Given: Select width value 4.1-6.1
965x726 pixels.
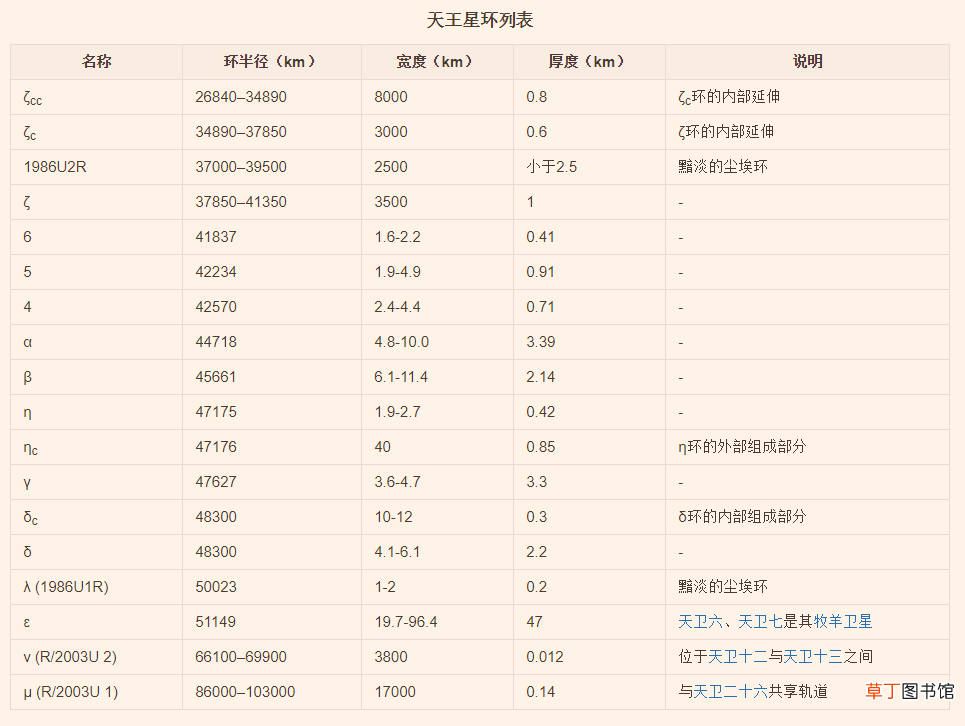Looking at the screenshot, I should [x=398, y=552].
